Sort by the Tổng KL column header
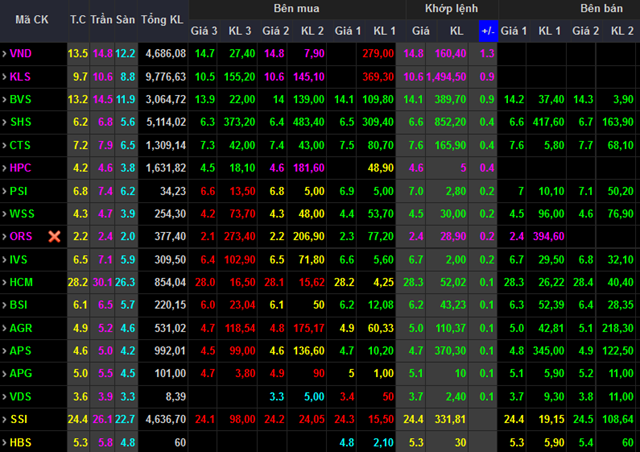This screenshot has height=452, width=640. coord(162,19)
